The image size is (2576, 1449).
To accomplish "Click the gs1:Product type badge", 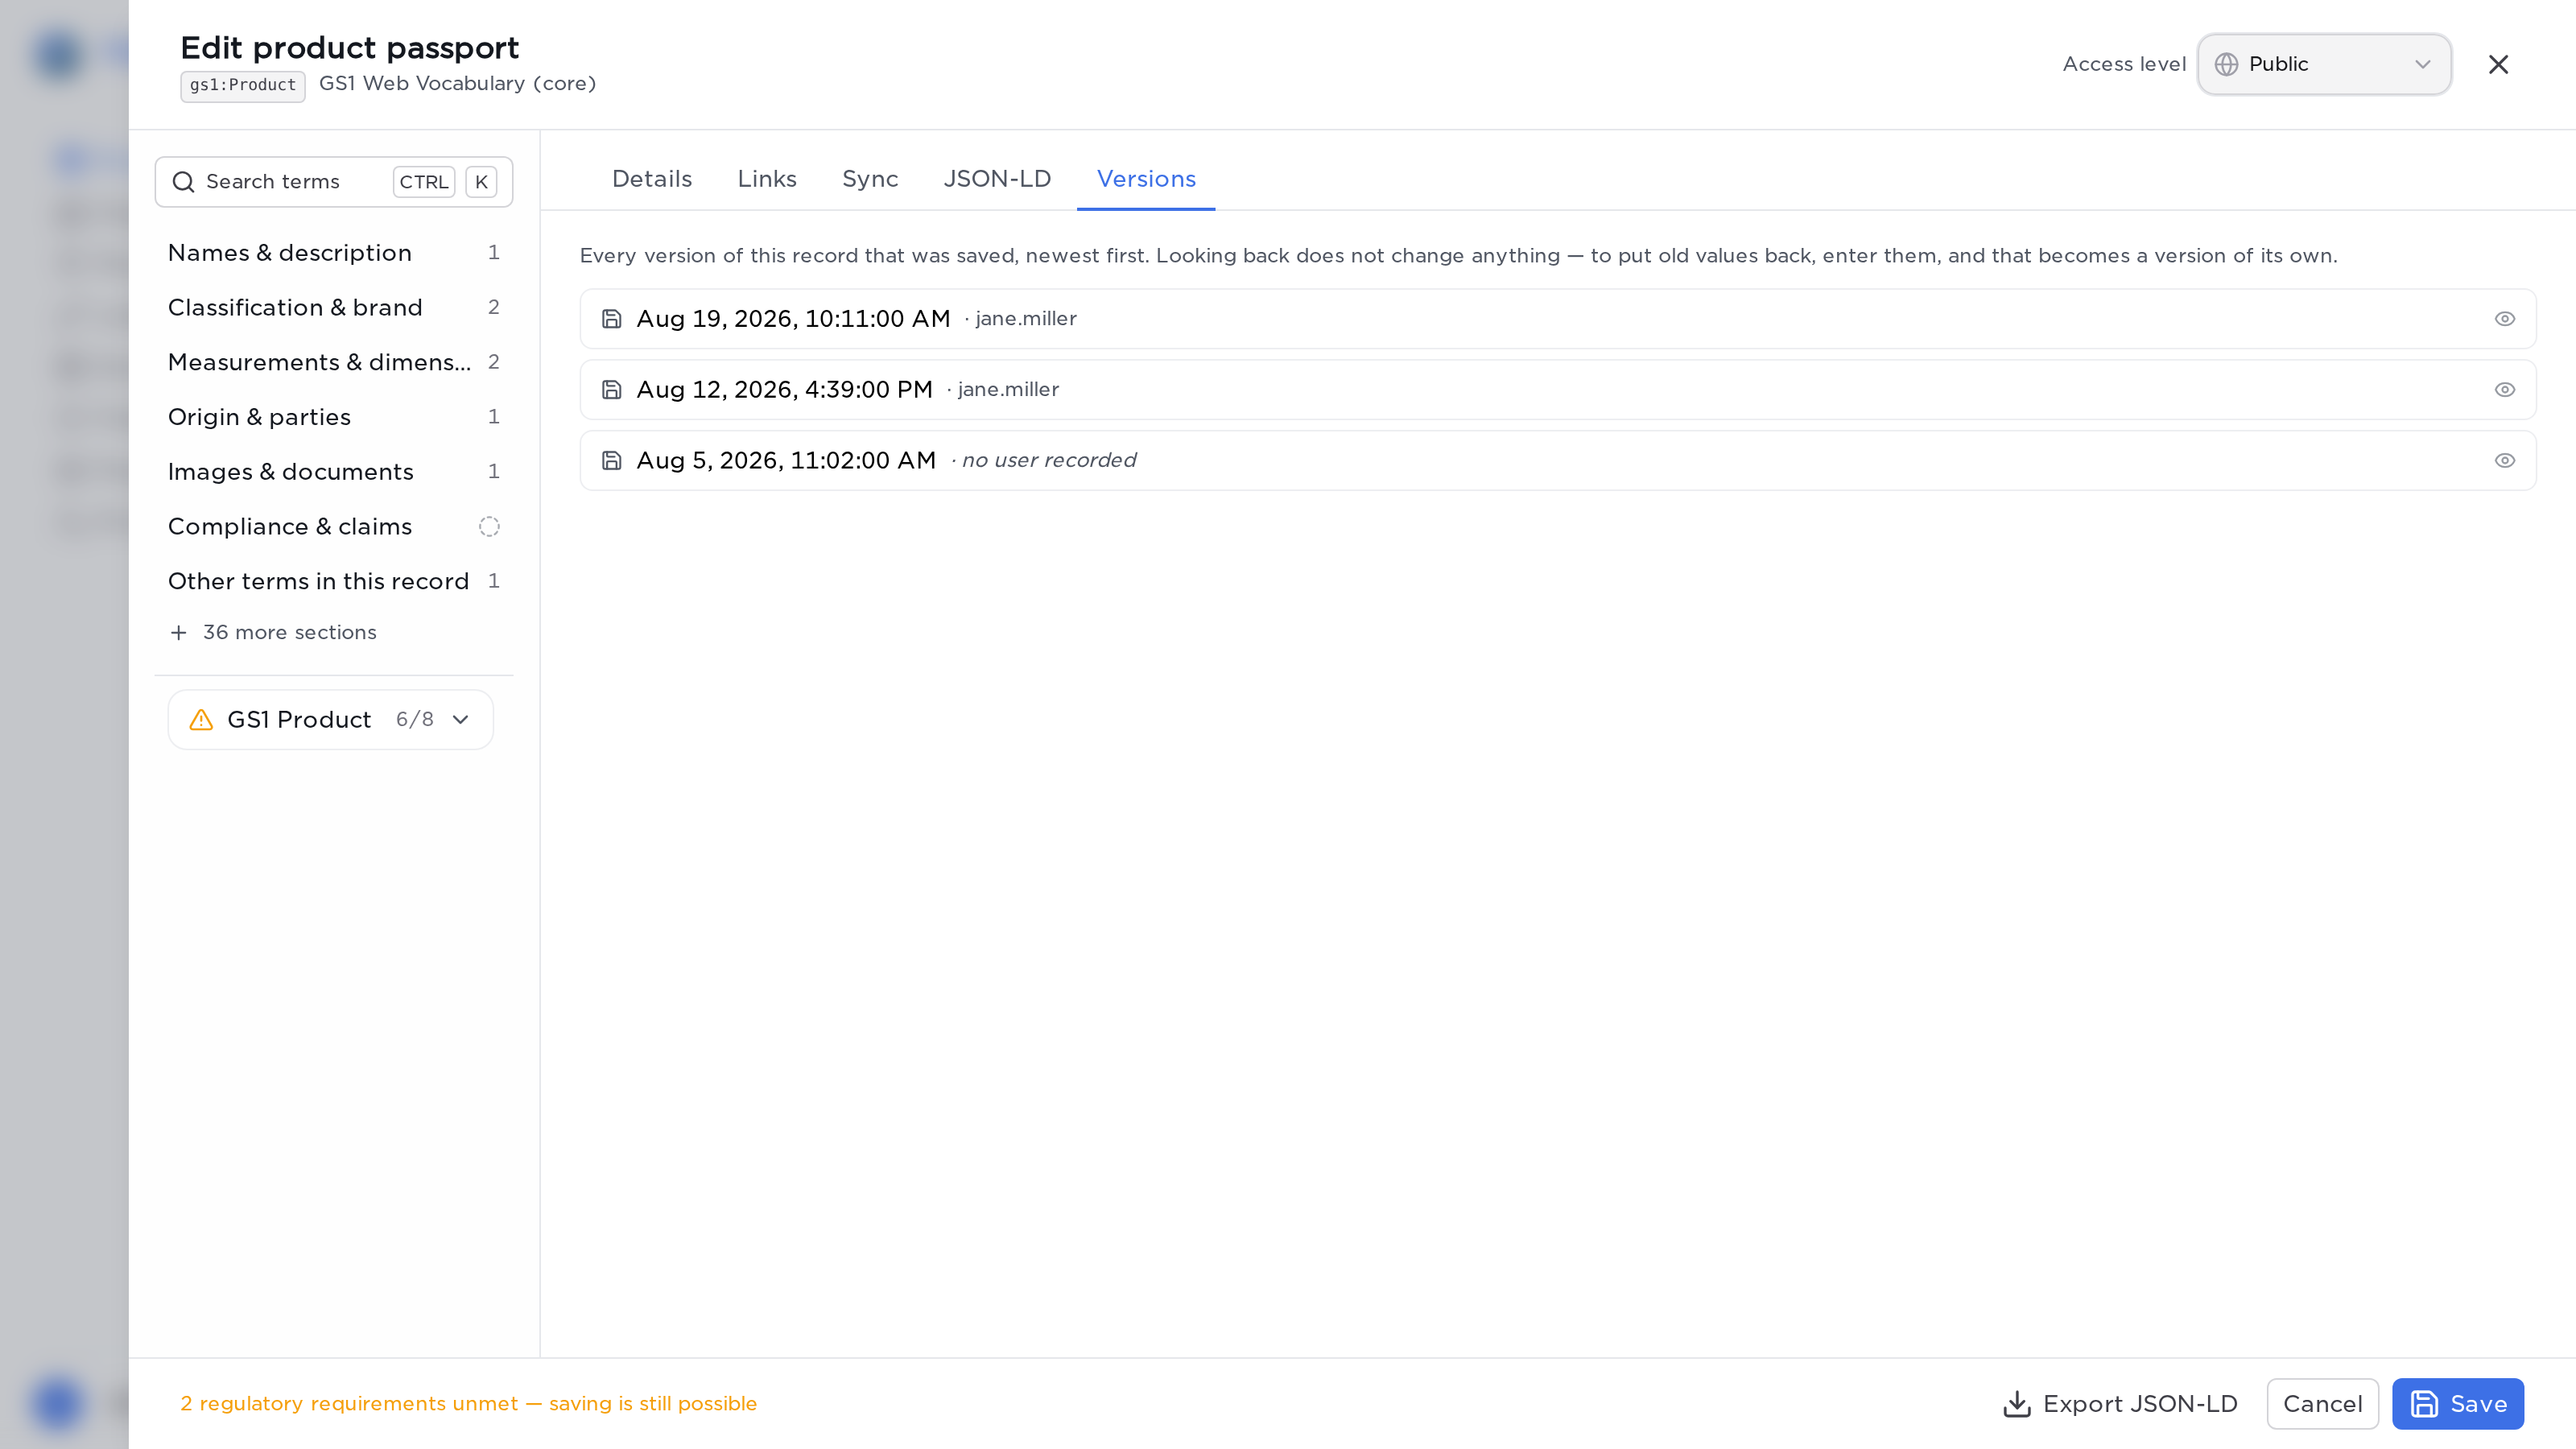I will pyautogui.click(x=243, y=86).
